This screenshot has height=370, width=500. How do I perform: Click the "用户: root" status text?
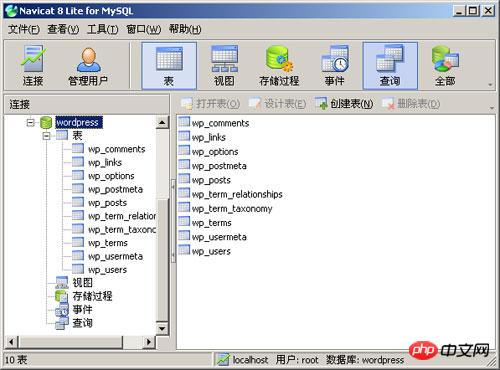(x=297, y=360)
